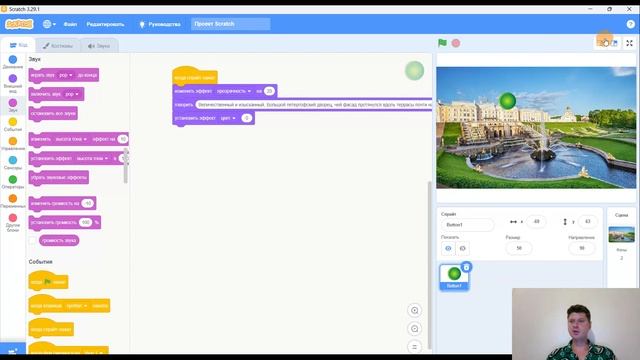Select the События block category
The width and height of the screenshot is (640, 360).
[13, 124]
